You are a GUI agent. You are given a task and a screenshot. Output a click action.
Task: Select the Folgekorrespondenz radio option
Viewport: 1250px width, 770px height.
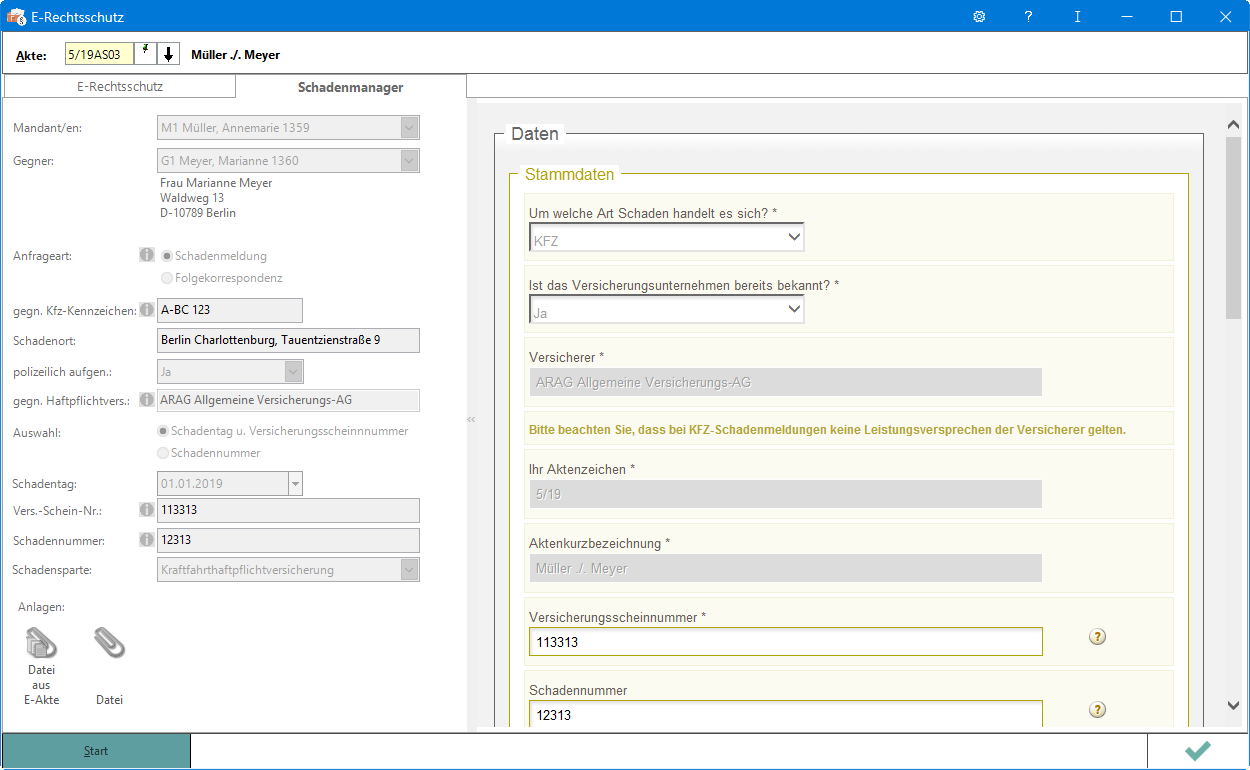pos(167,278)
